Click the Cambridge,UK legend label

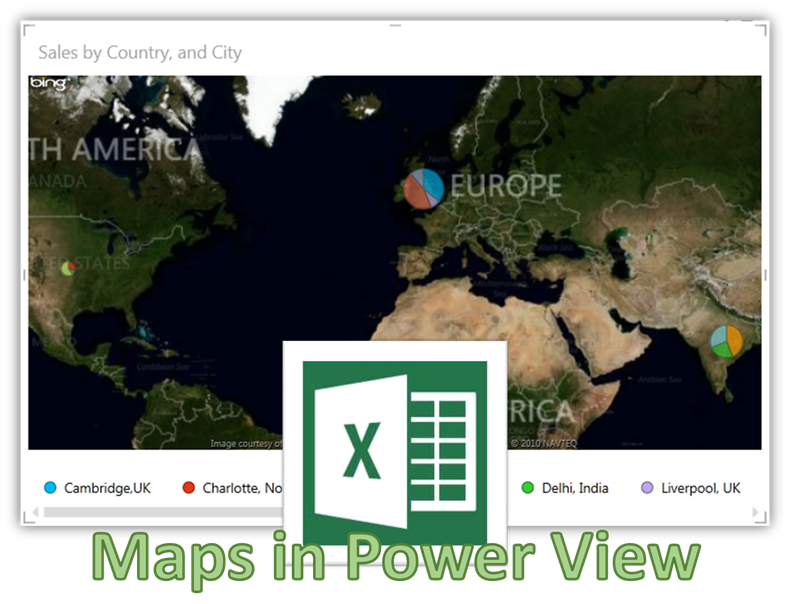click(x=107, y=488)
